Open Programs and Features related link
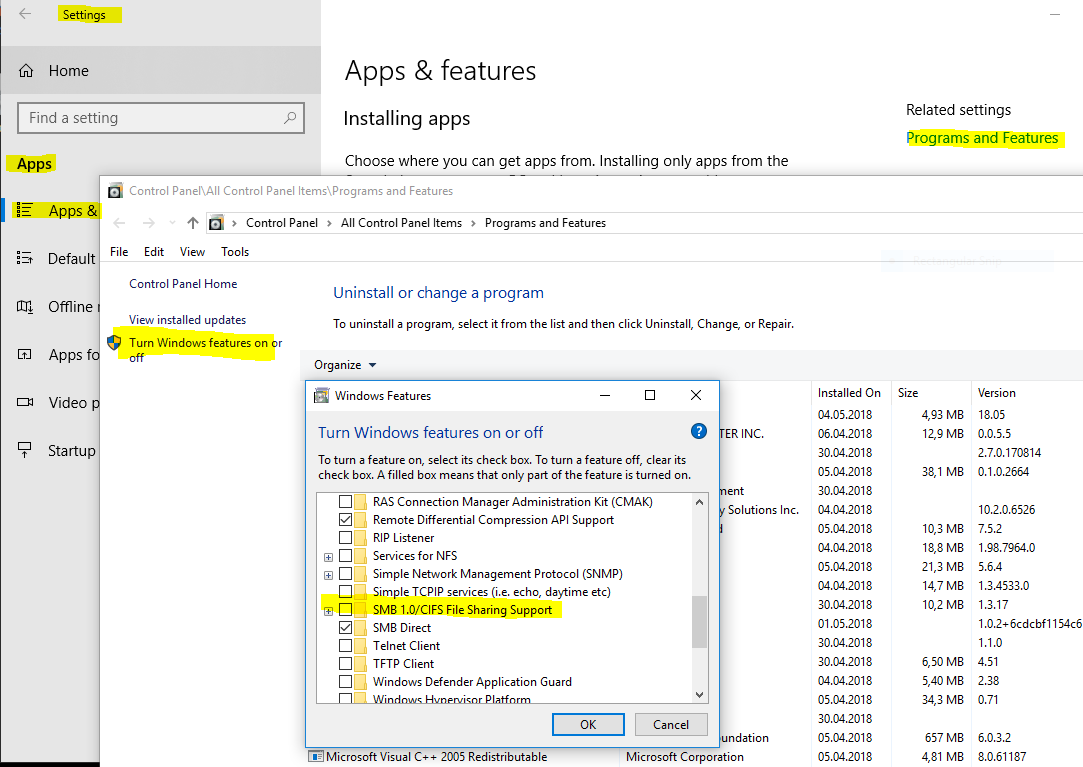 point(981,138)
